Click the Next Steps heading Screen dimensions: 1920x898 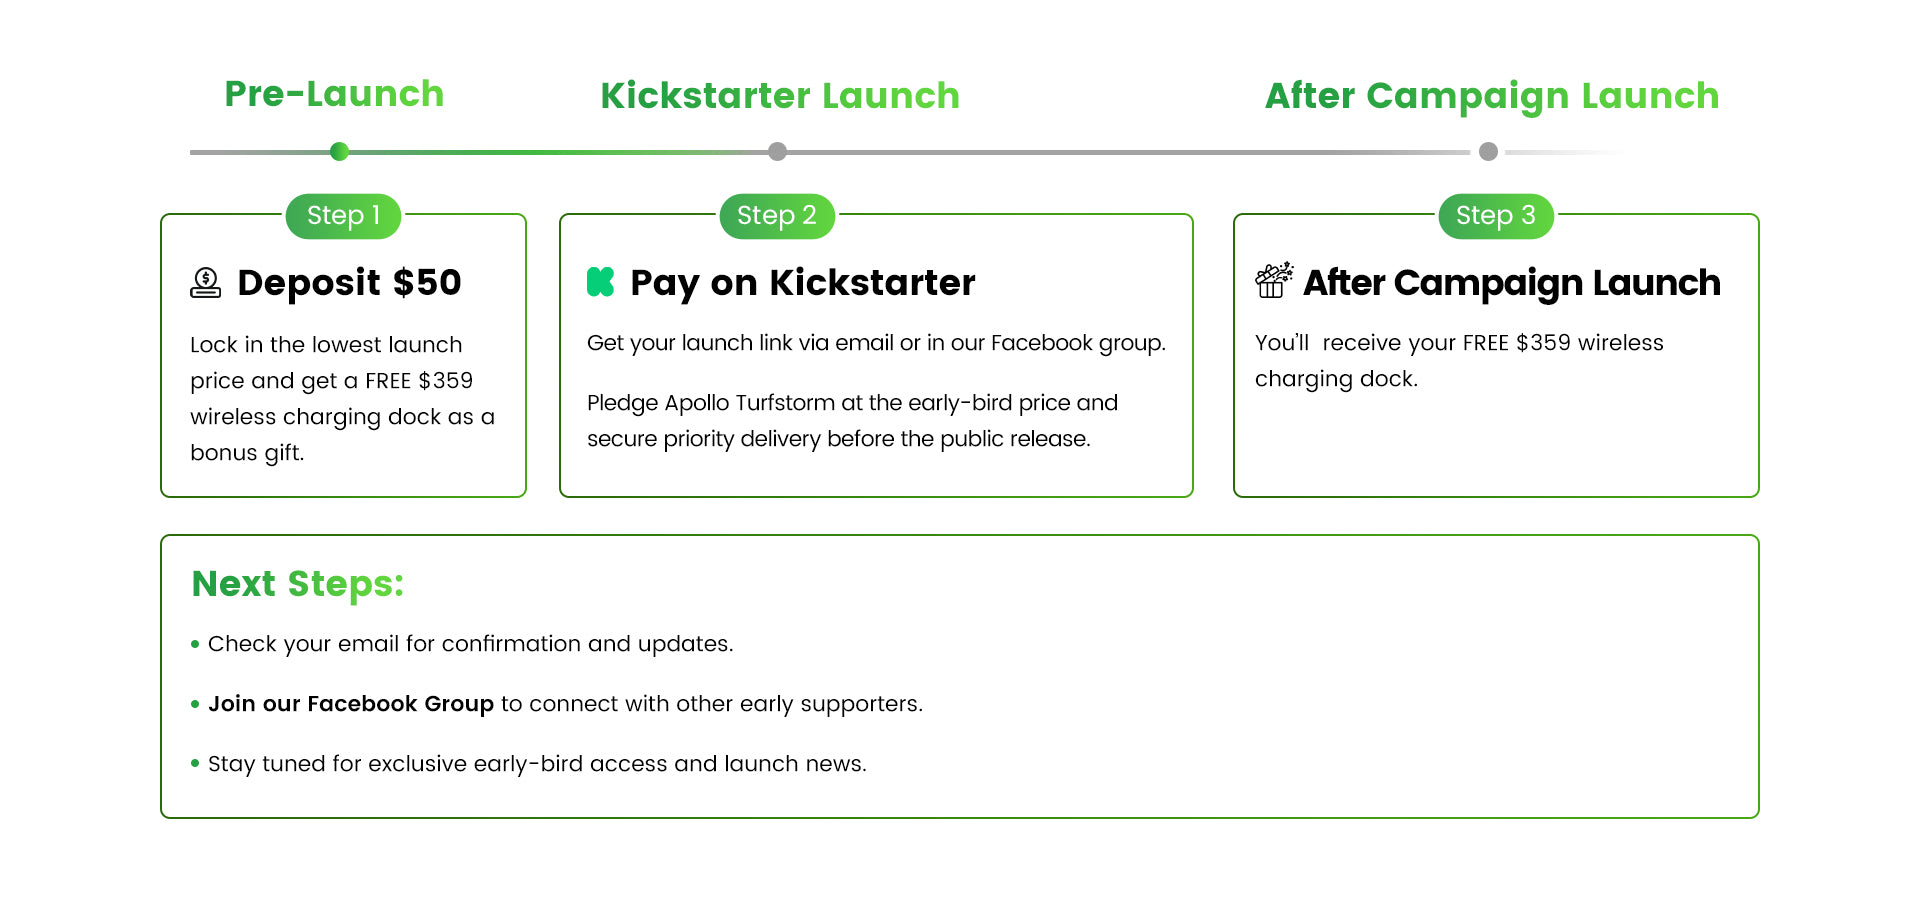(298, 584)
